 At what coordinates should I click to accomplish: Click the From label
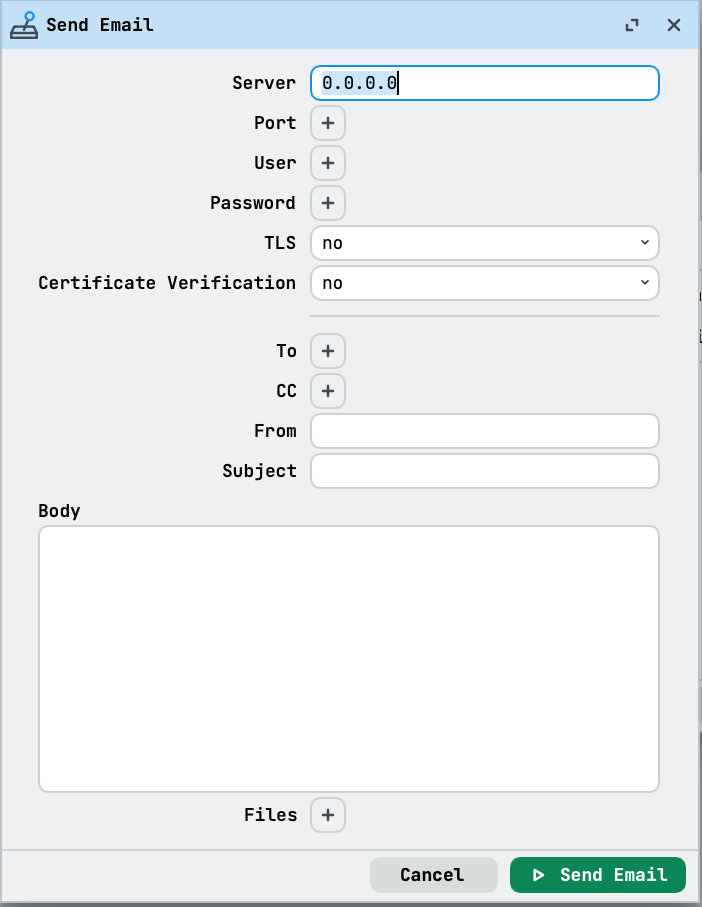tap(275, 431)
